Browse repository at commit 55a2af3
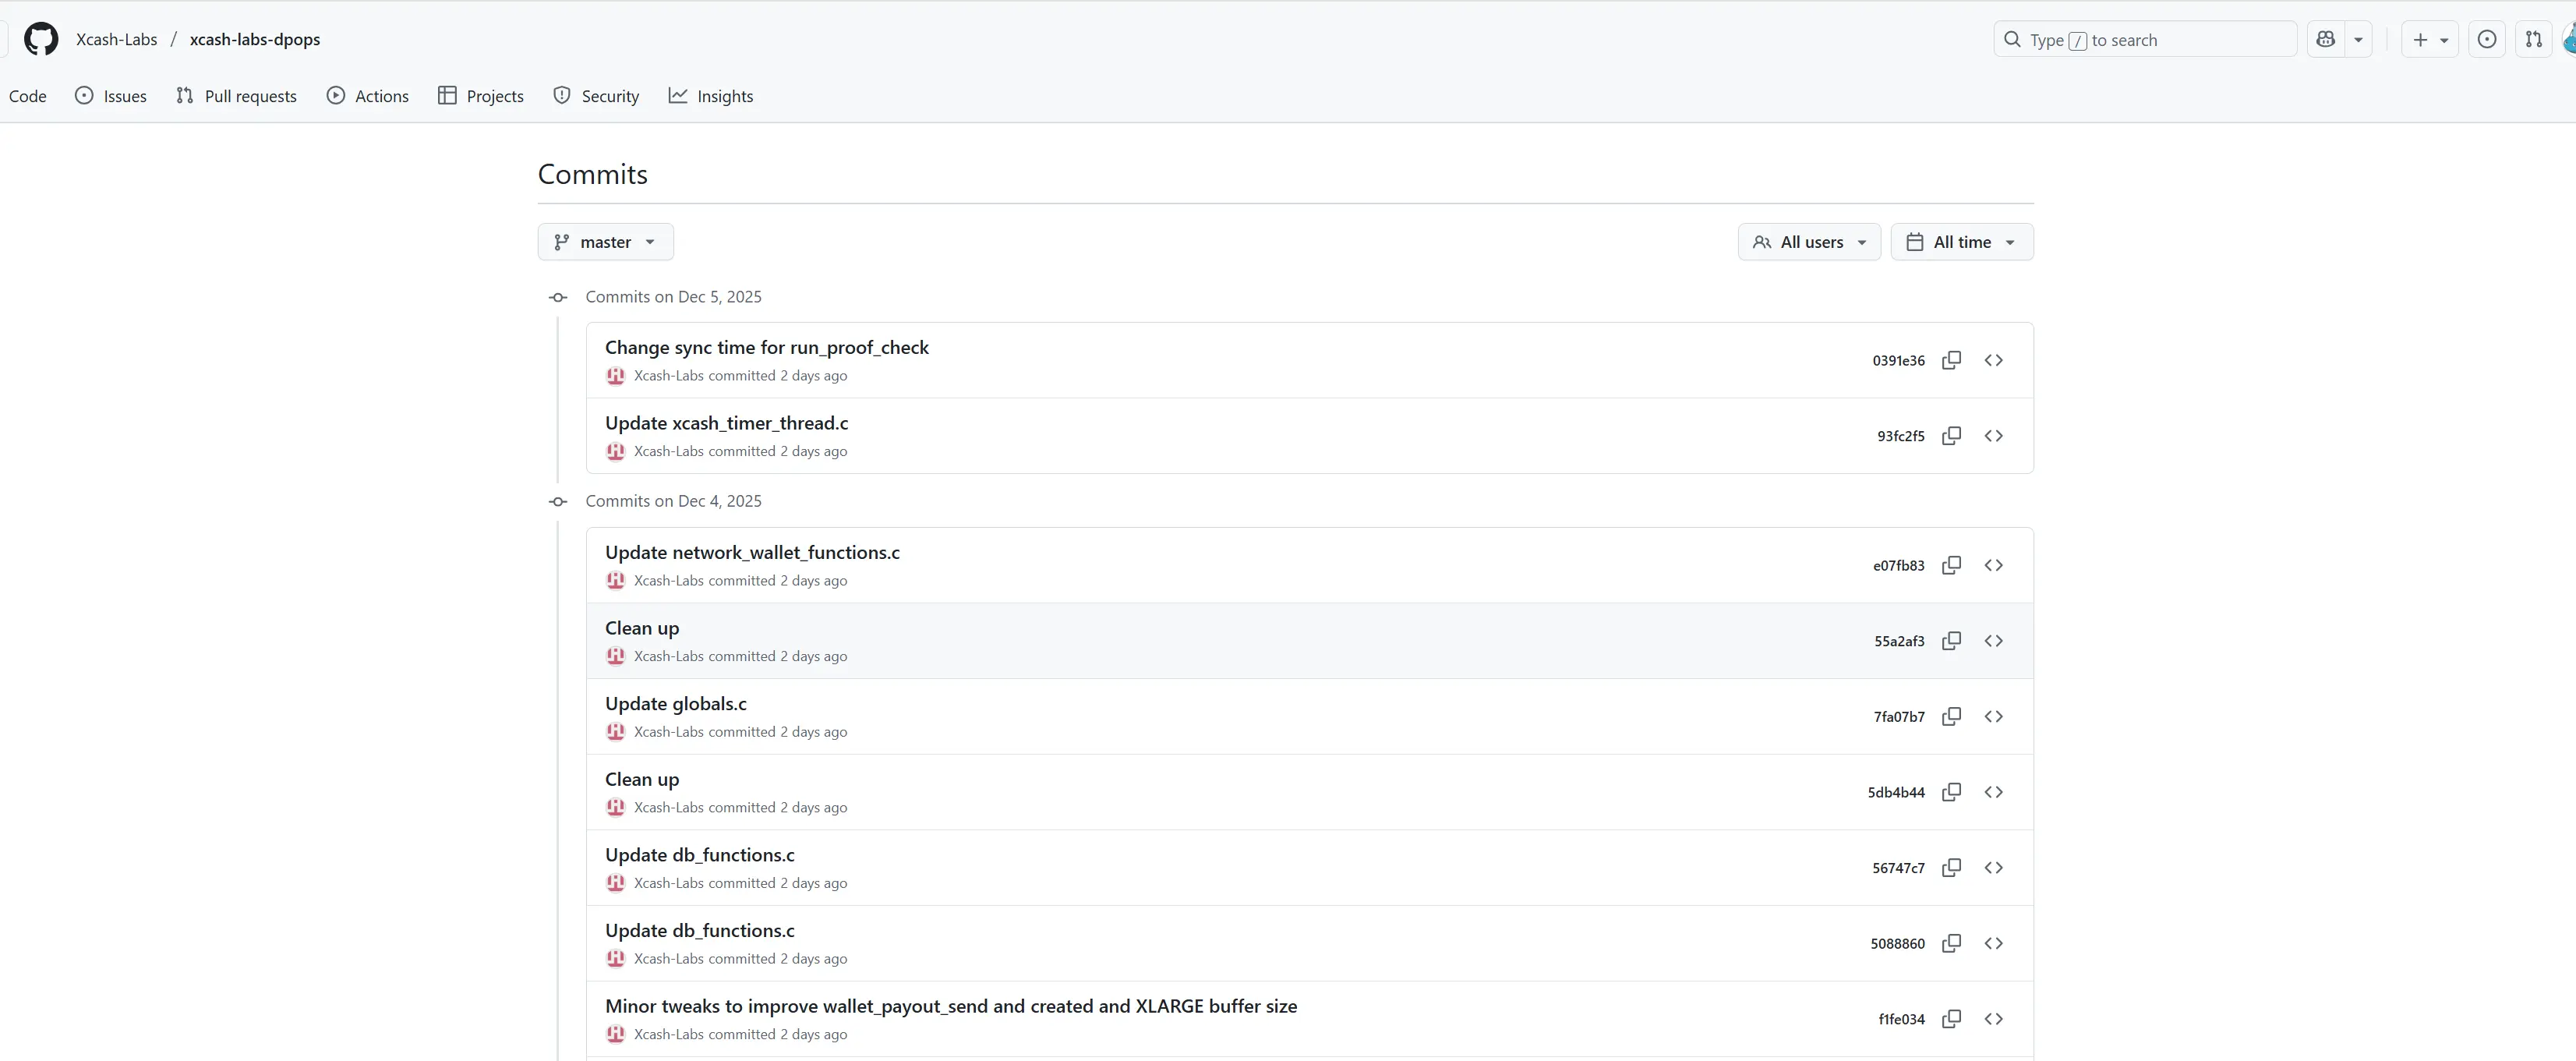The width and height of the screenshot is (2576, 1061). tap(1993, 641)
